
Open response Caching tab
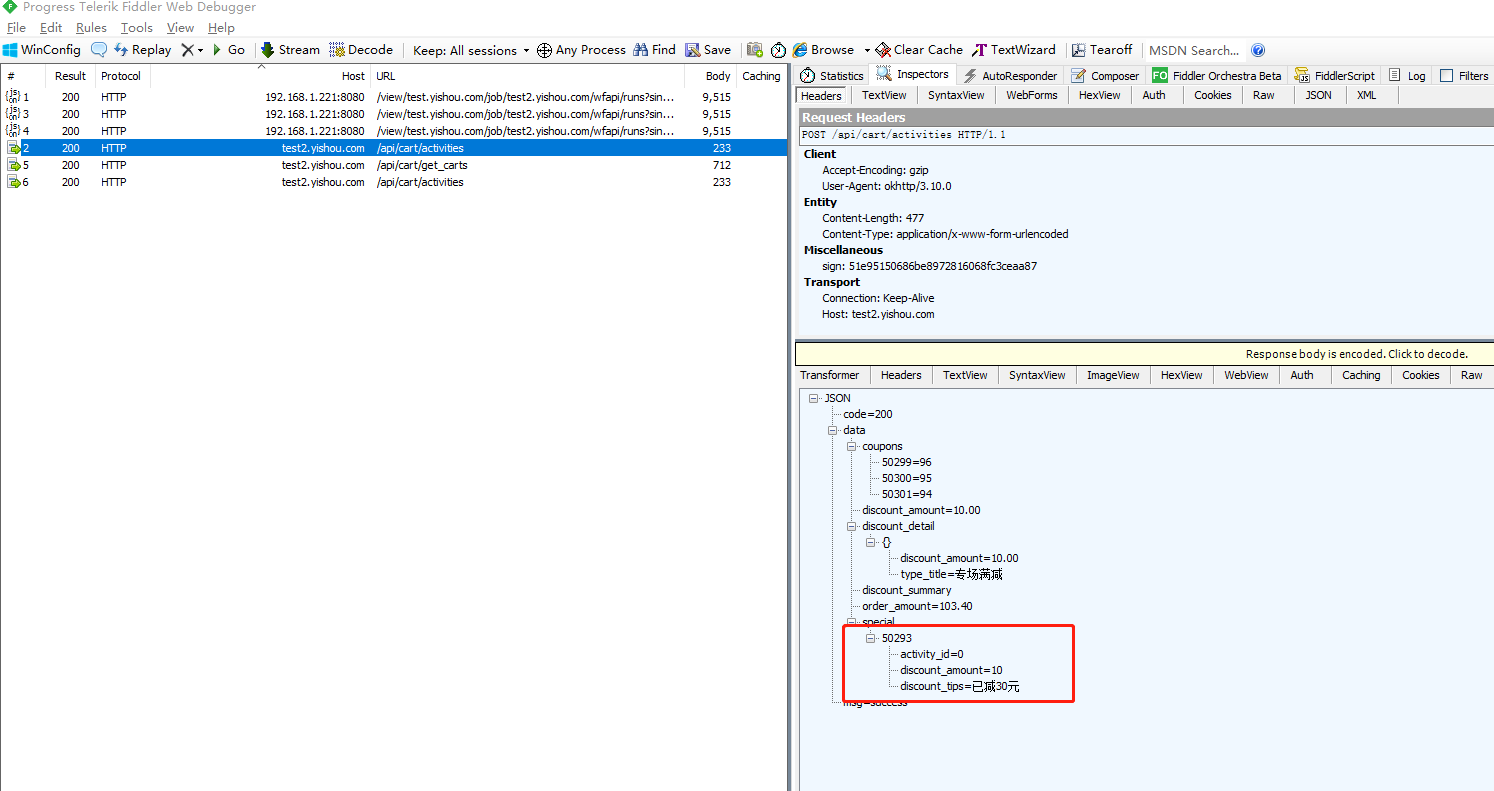pyautogui.click(x=1361, y=375)
